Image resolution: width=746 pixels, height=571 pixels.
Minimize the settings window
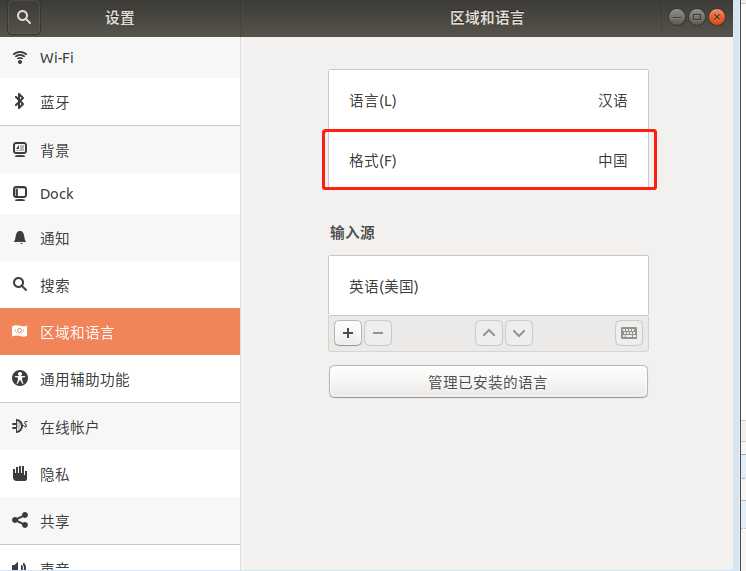click(677, 17)
